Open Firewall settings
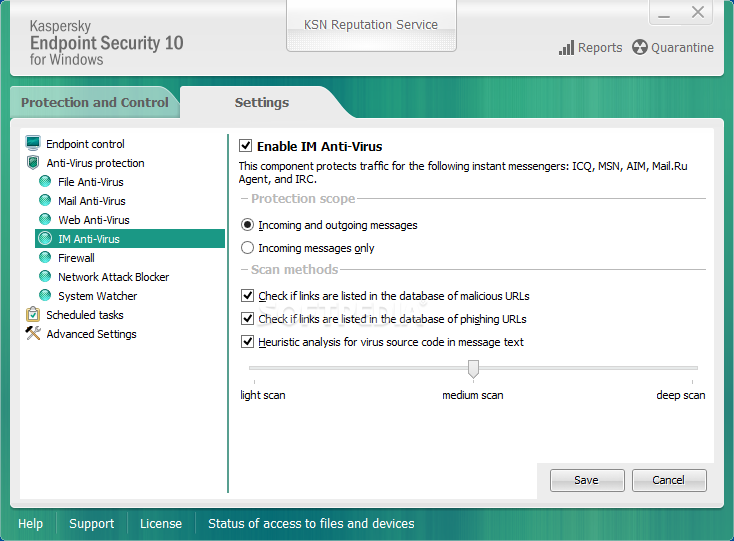This screenshot has height=541, width=734. (x=76, y=258)
